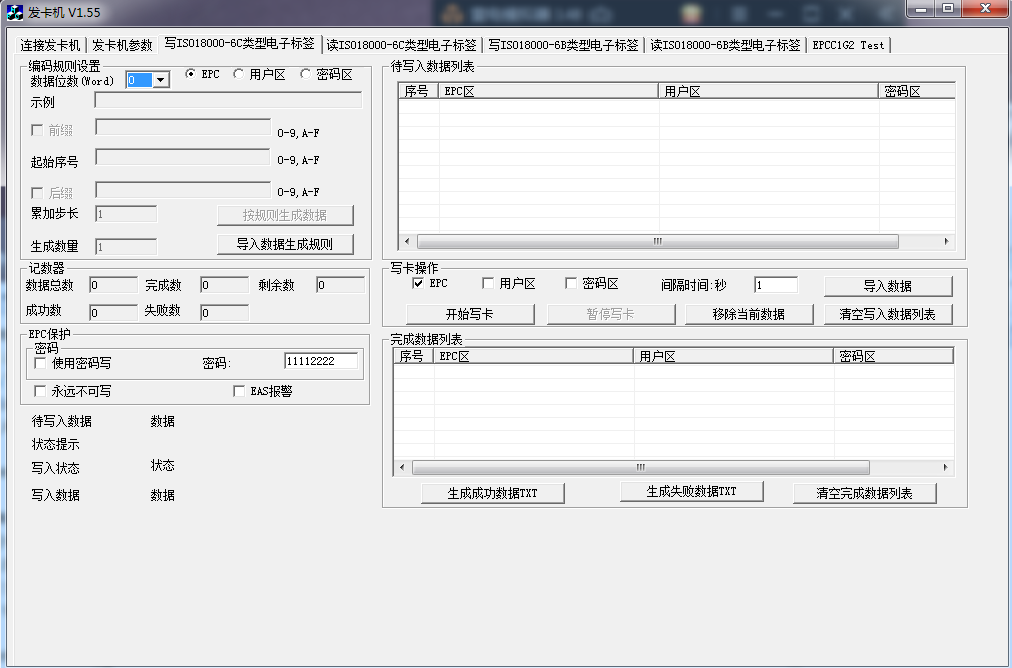Viewport: 1012px width, 668px height.
Task: Select the 密码区 radio button in 编码规则设置
Action: 305,74
